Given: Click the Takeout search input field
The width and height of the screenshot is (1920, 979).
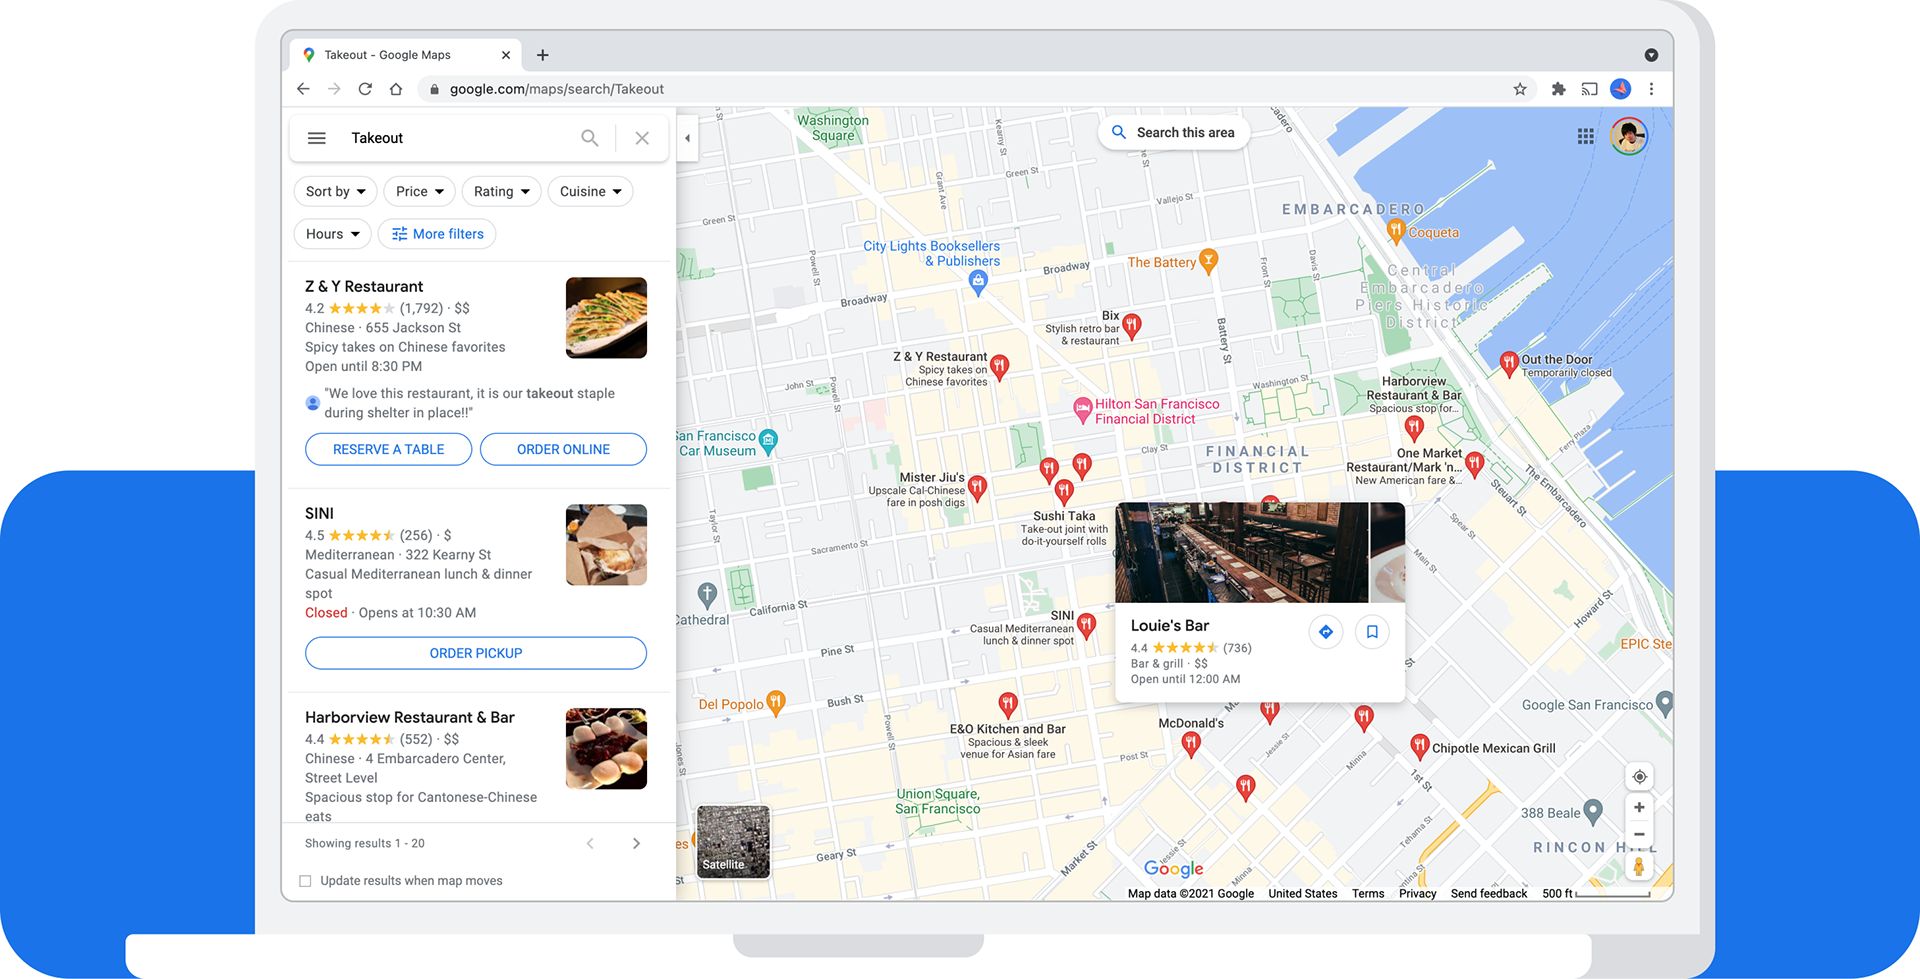Looking at the screenshot, I should [x=460, y=138].
